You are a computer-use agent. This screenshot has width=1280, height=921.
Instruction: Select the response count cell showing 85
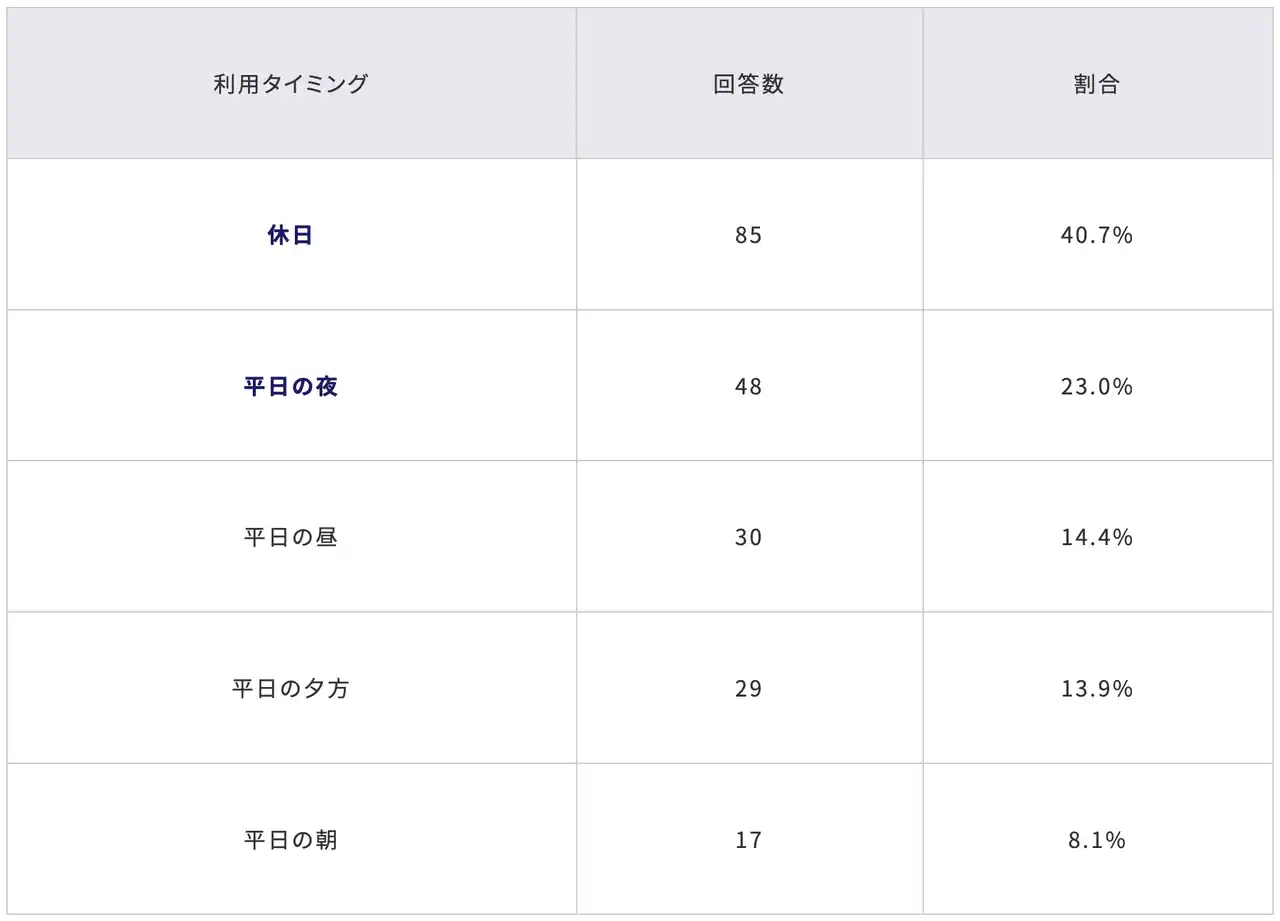tap(748, 235)
